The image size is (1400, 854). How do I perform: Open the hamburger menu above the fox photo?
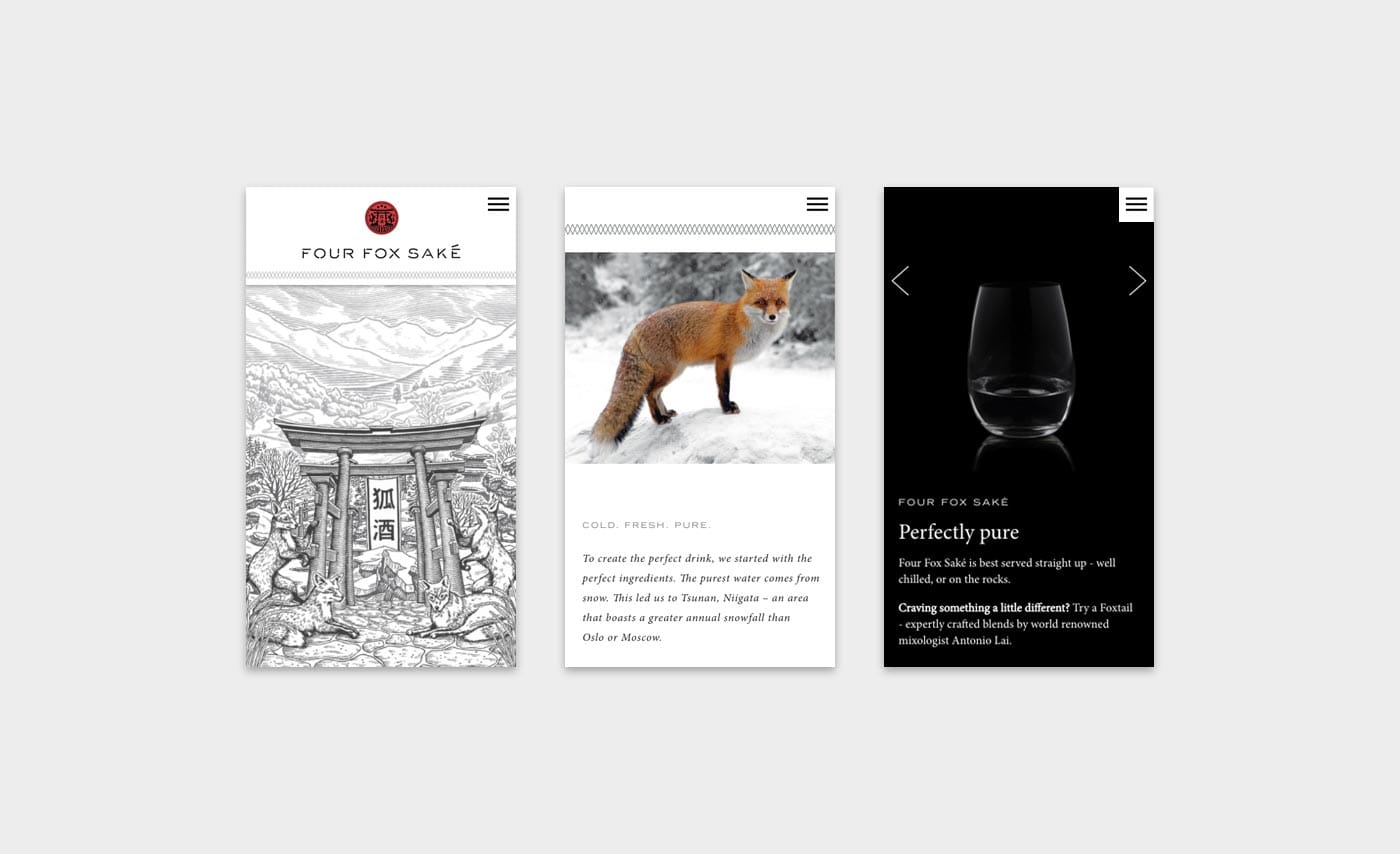tap(817, 204)
